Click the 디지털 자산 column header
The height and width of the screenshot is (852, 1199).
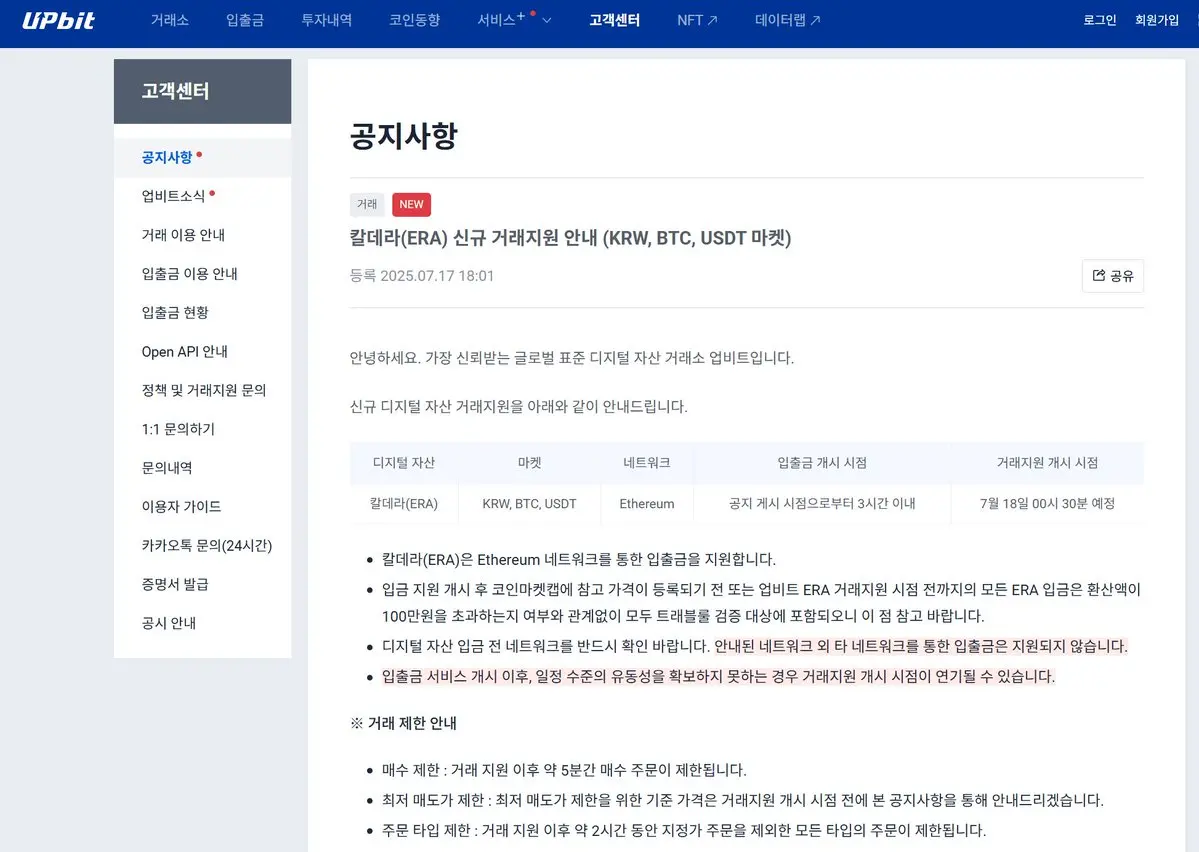pos(404,463)
